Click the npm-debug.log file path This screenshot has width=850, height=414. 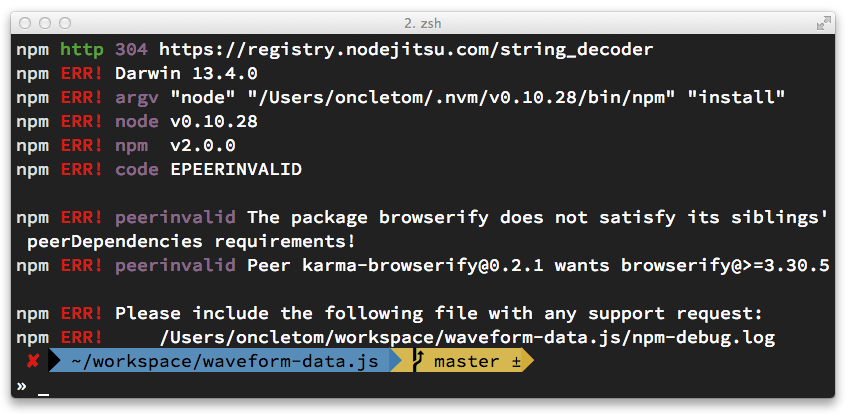pyautogui.click(x=467, y=338)
